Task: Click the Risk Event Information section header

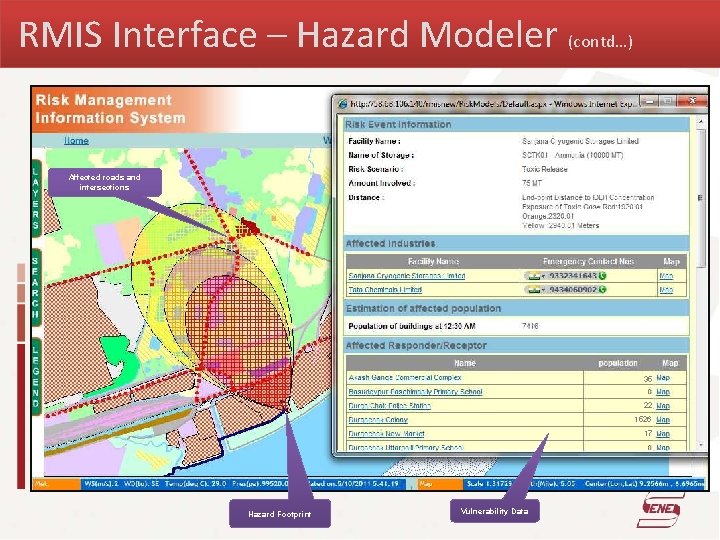Action: click(517, 124)
